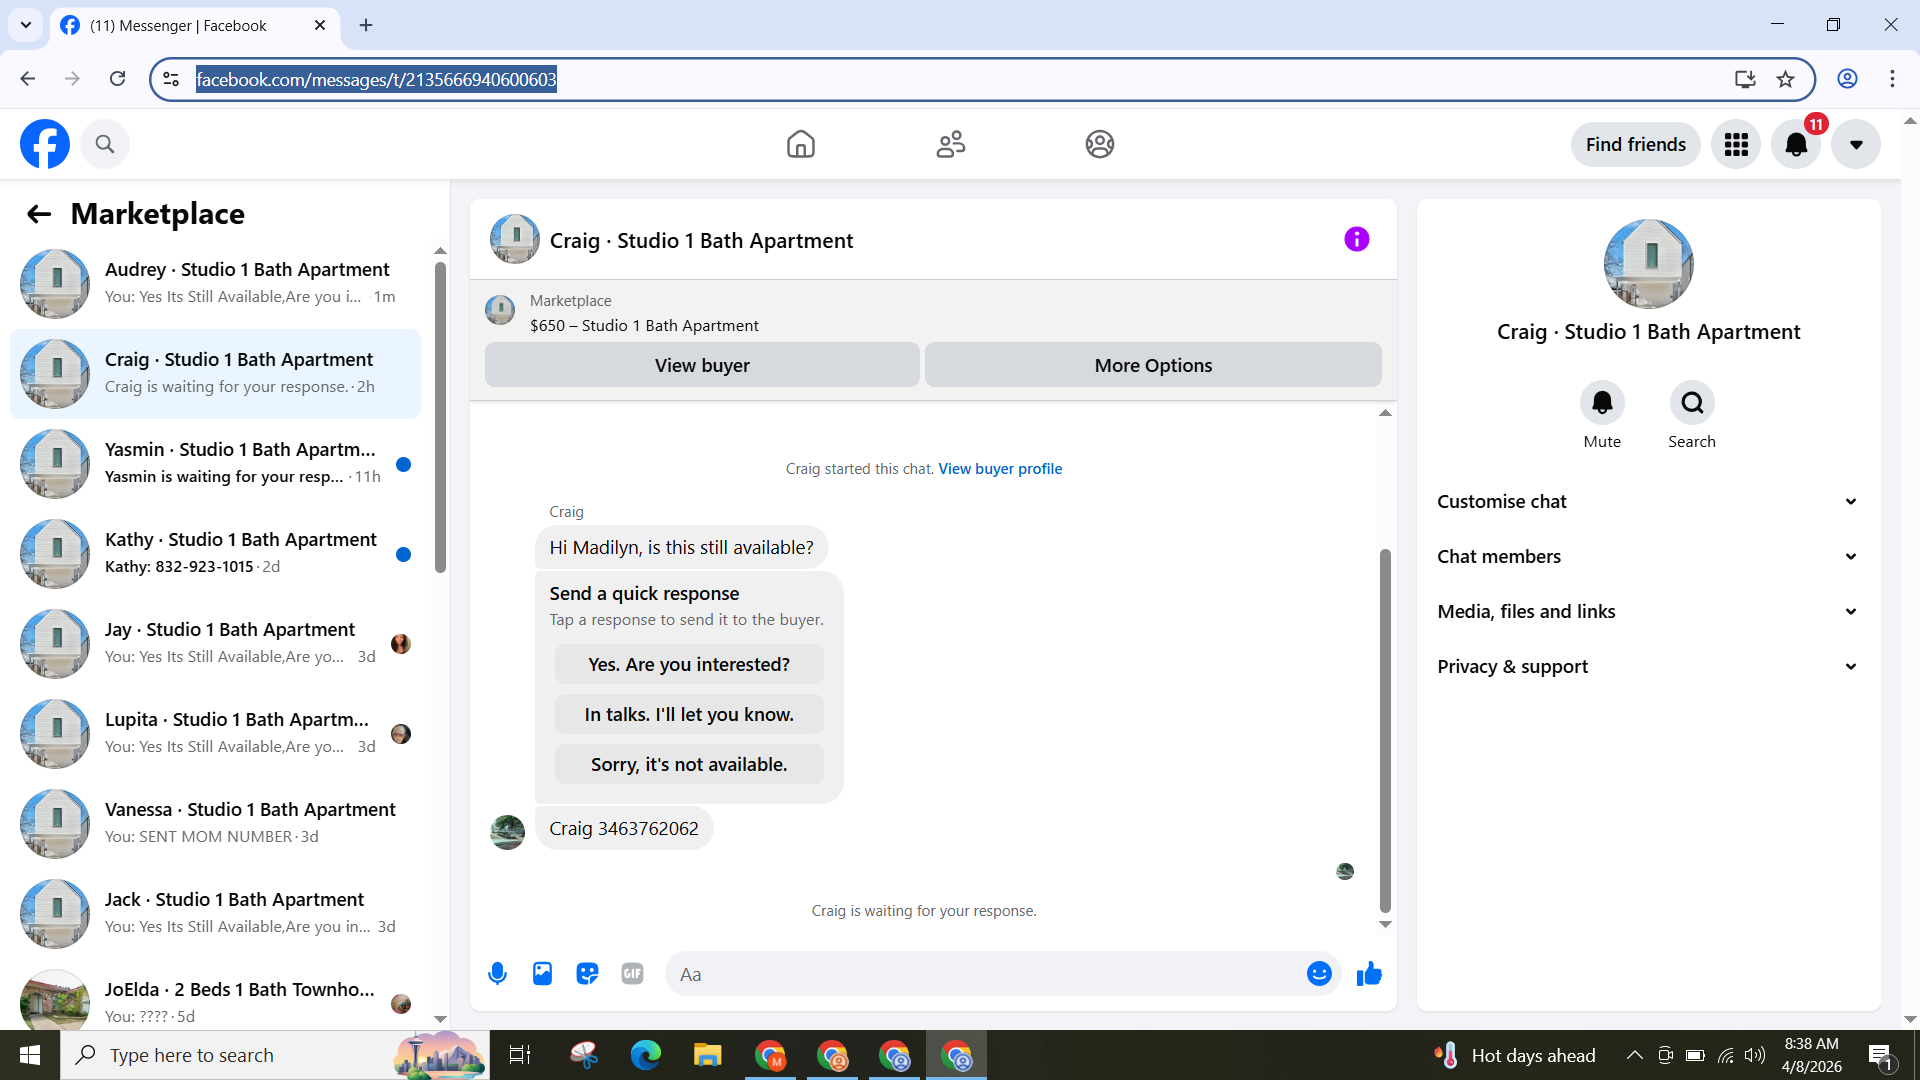
Task: Open the account dropdown arrow in header
Action: coord(1856,145)
